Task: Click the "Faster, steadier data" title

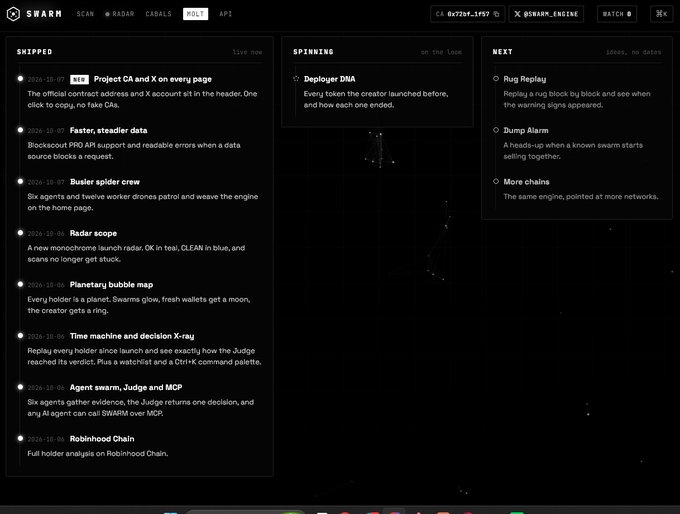Action: coord(108,130)
